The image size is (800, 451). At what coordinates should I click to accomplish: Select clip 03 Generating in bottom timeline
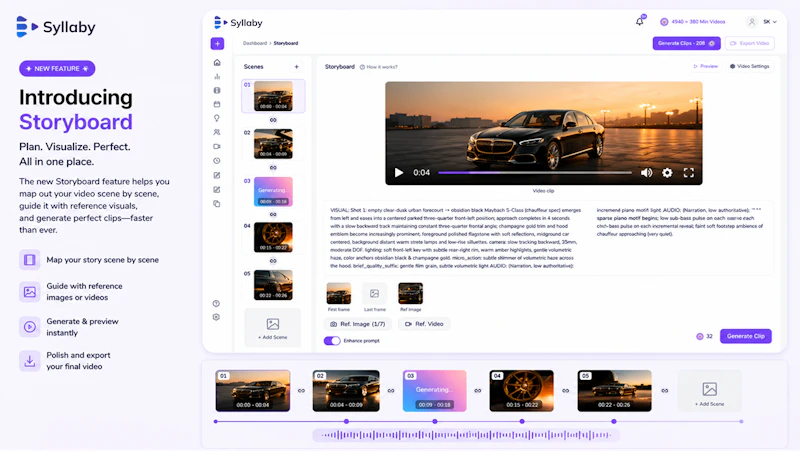(x=434, y=391)
